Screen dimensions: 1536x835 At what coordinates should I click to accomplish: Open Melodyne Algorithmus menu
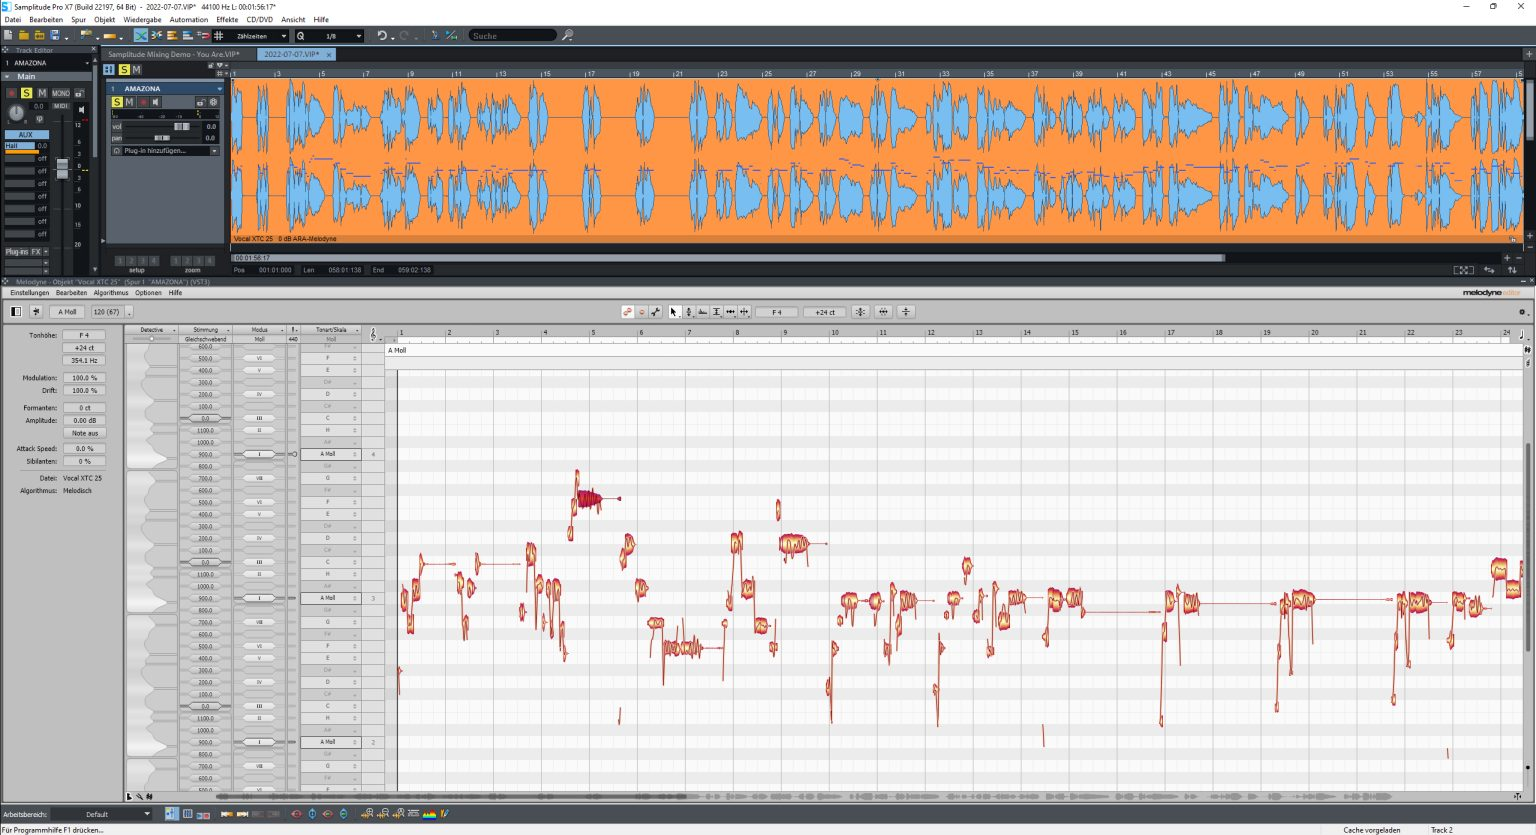111,293
